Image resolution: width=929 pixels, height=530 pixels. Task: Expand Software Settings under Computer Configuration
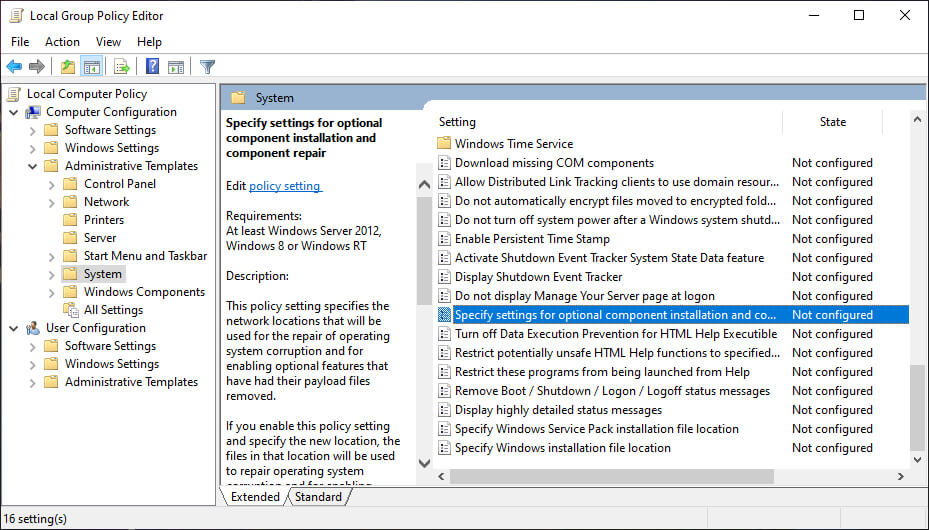pyautogui.click(x=33, y=130)
